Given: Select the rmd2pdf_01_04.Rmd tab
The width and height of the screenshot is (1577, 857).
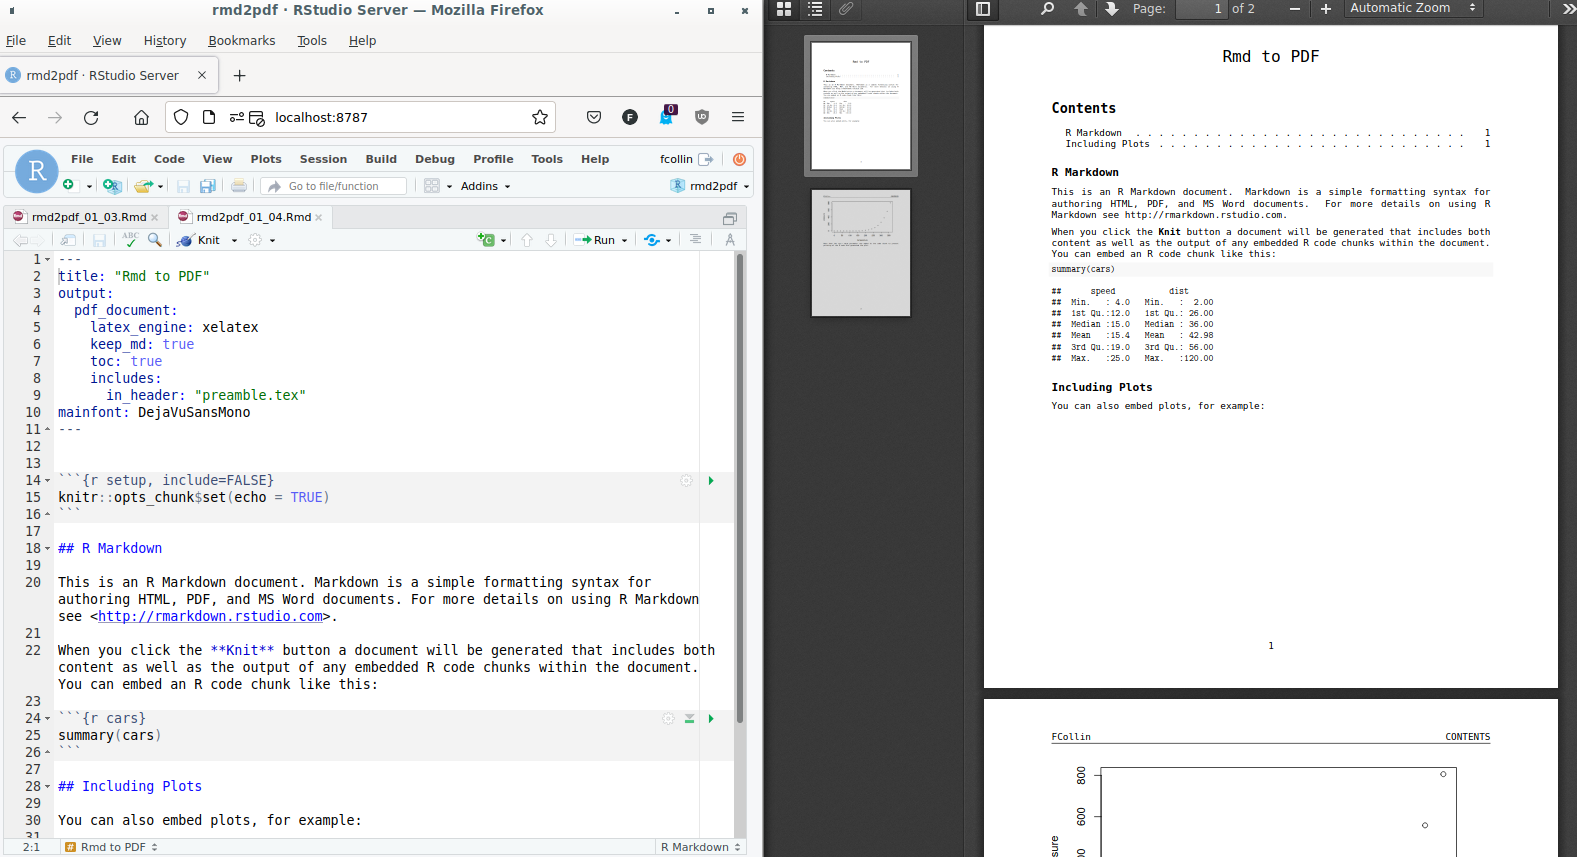Looking at the screenshot, I should coord(254,217).
